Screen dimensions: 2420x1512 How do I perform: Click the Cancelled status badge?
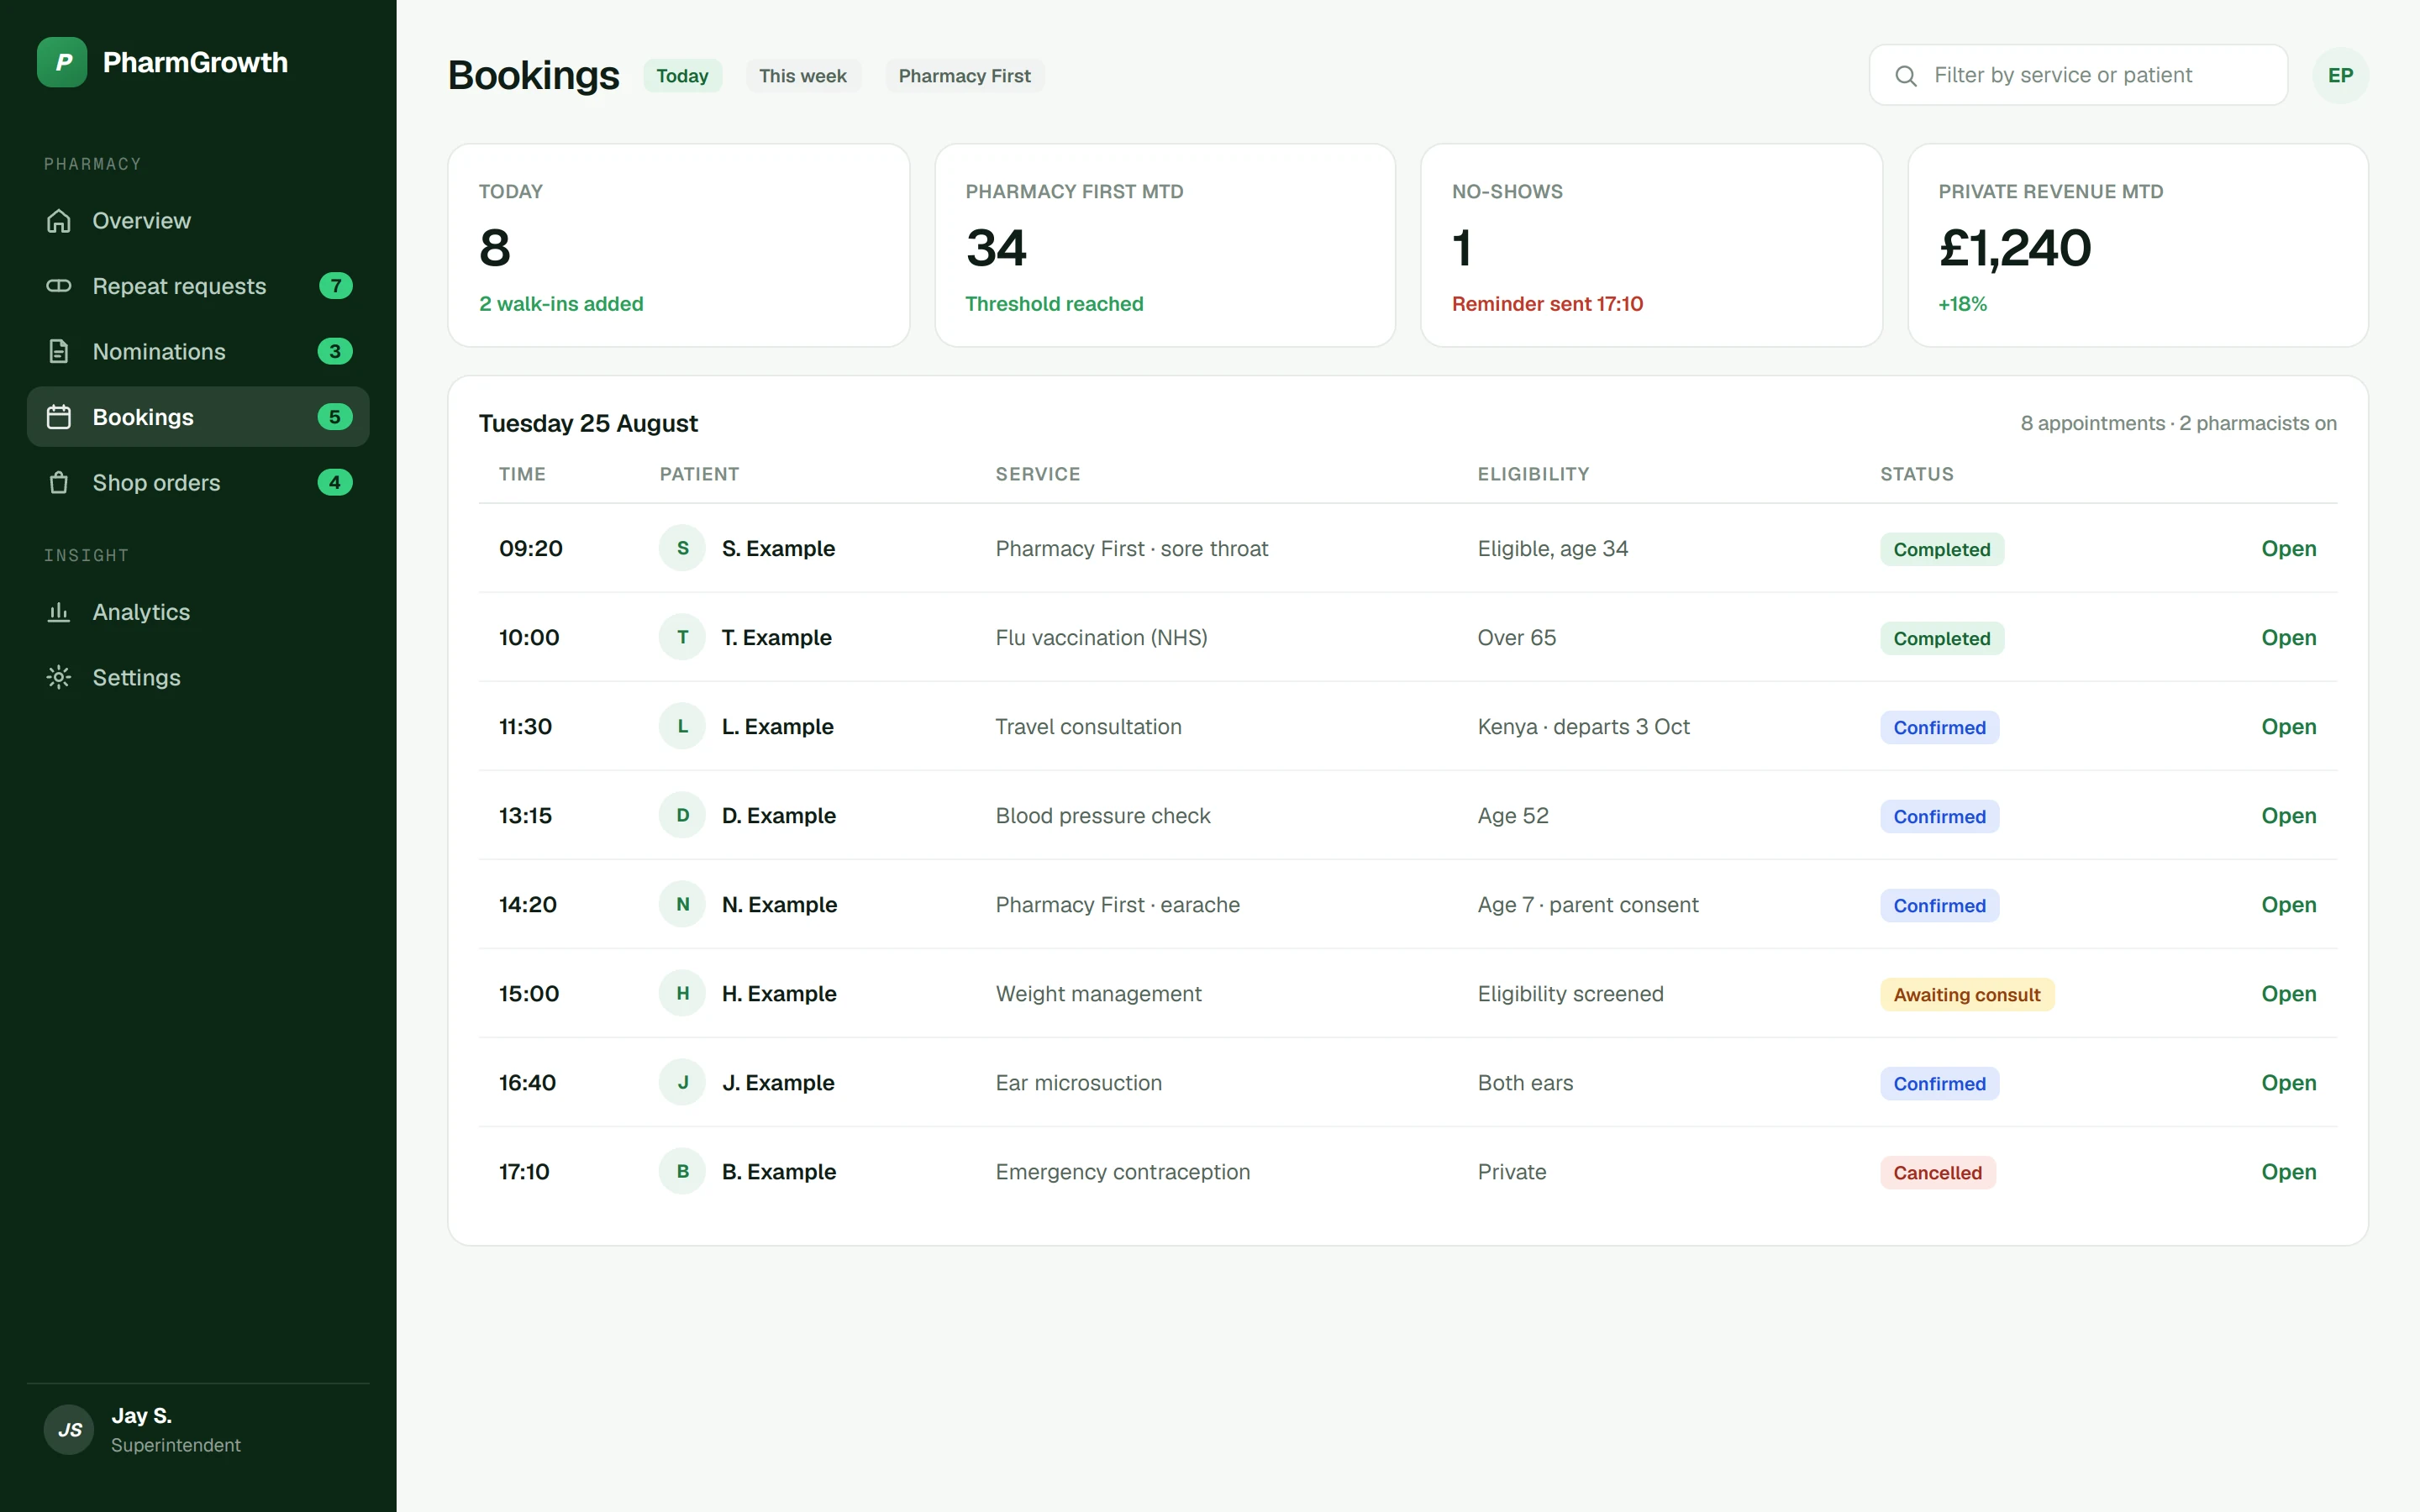pos(1938,1172)
